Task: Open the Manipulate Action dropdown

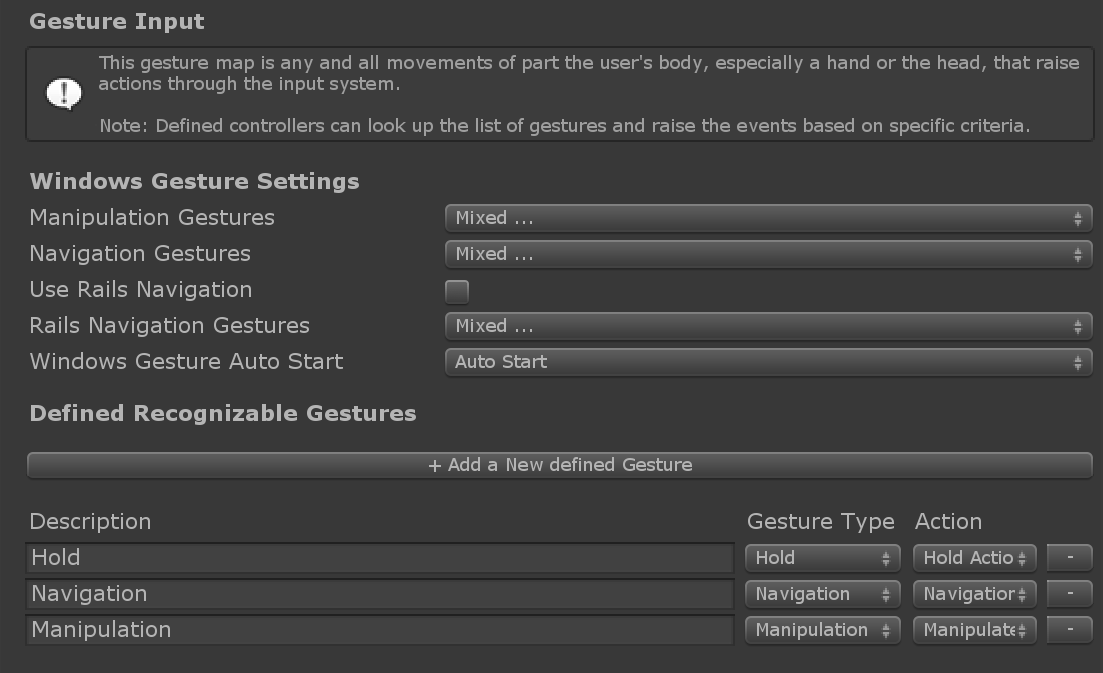Action: pyautogui.click(x=974, y=630)
